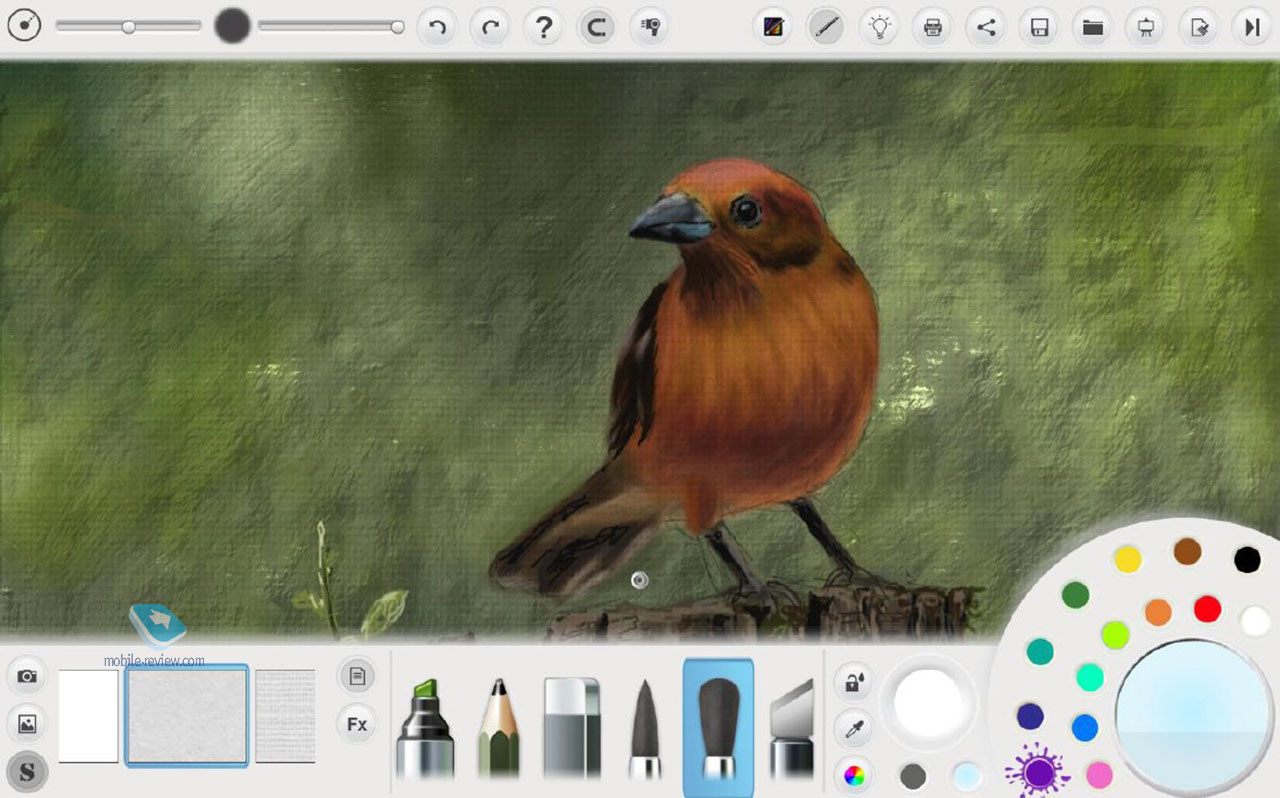
Task: Click the dark brush preview circle
Action: tap(232, 26)
